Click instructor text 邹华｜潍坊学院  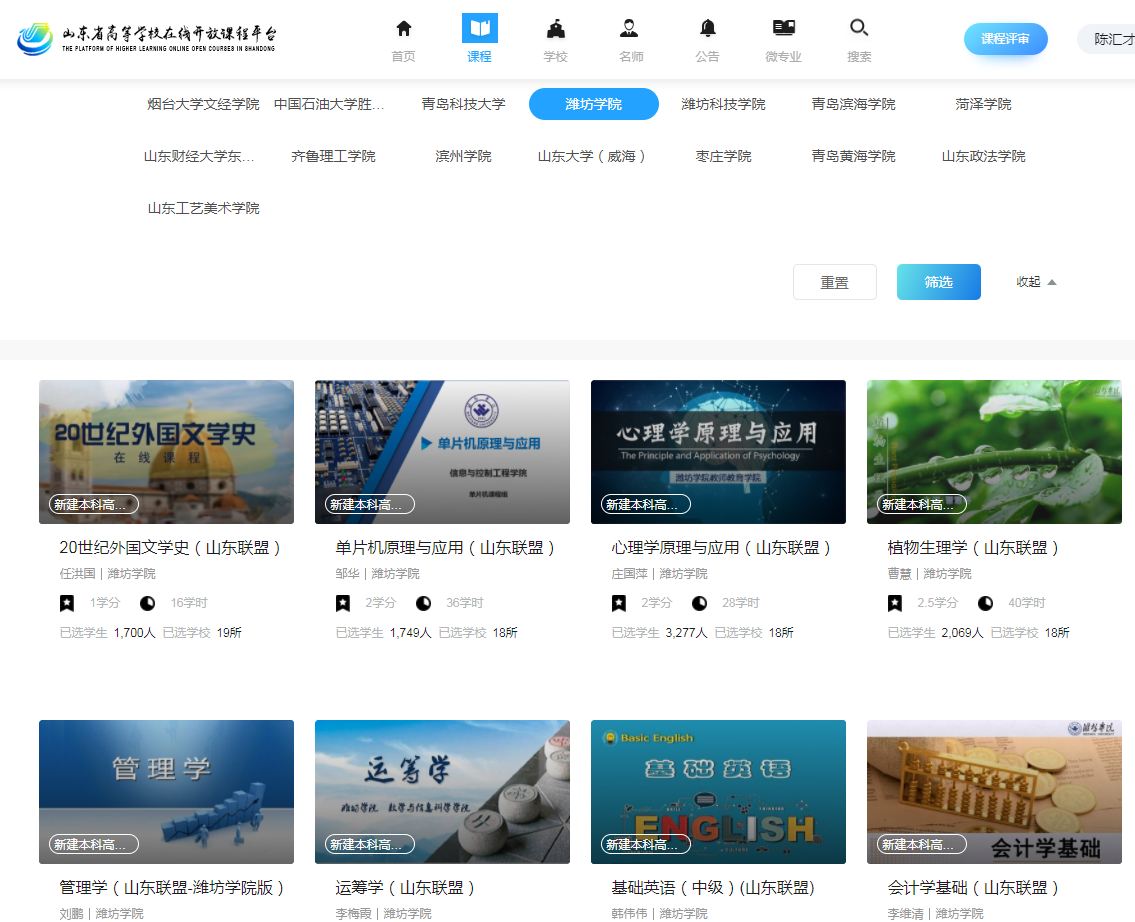coord(377,574)
